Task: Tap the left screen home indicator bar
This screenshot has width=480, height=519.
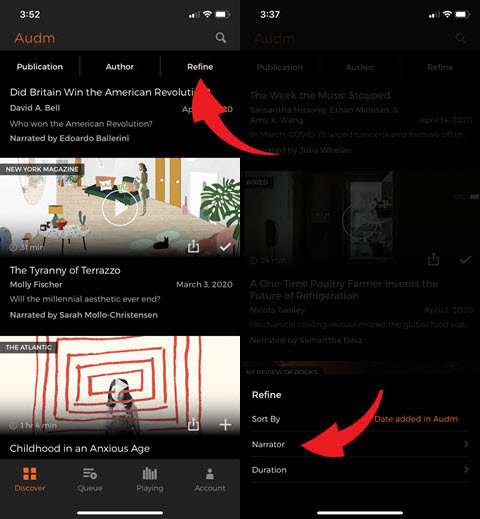Action: point(120,513)
